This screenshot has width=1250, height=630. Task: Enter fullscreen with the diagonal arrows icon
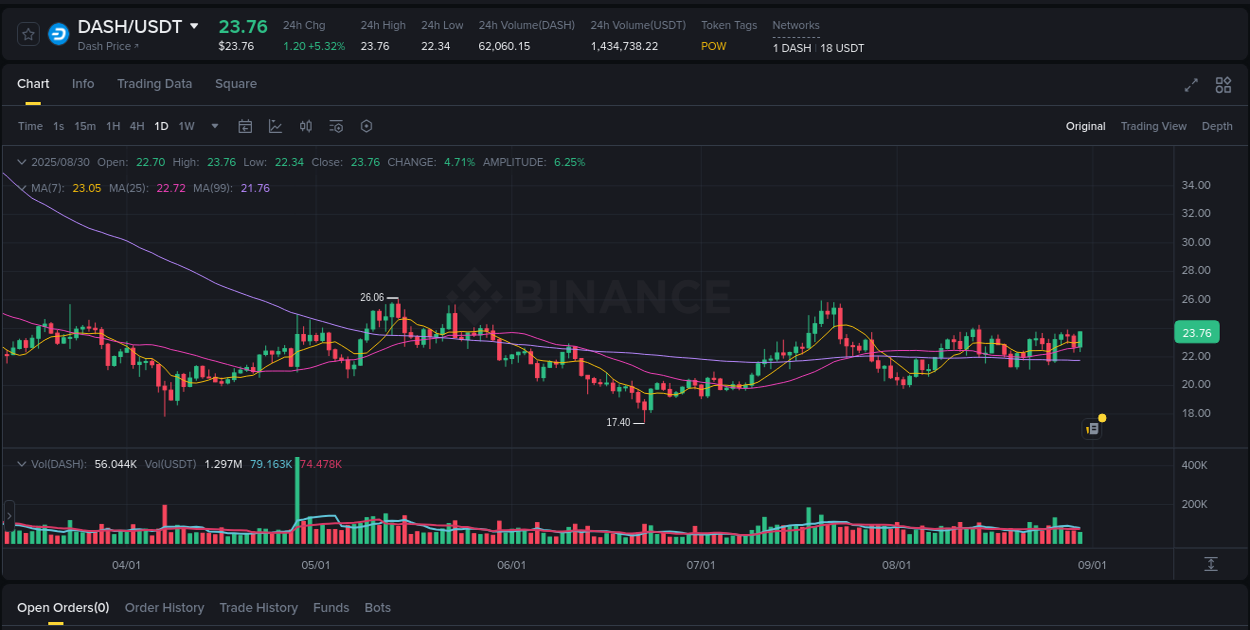(x=1191, y=85)
